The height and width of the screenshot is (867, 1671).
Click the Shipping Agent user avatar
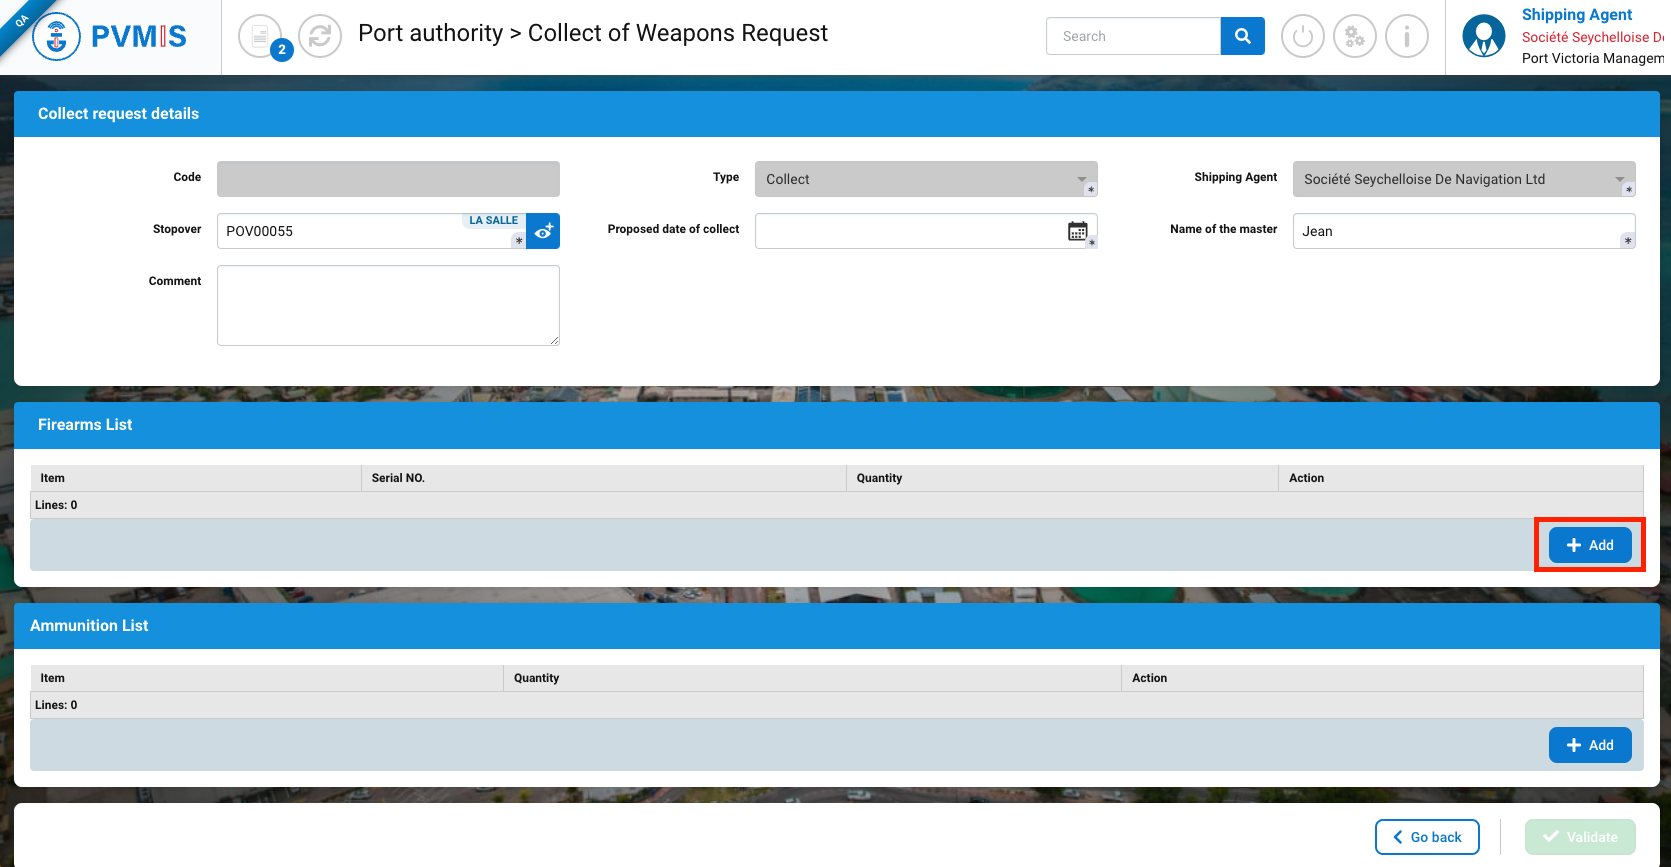point(1483,37)
